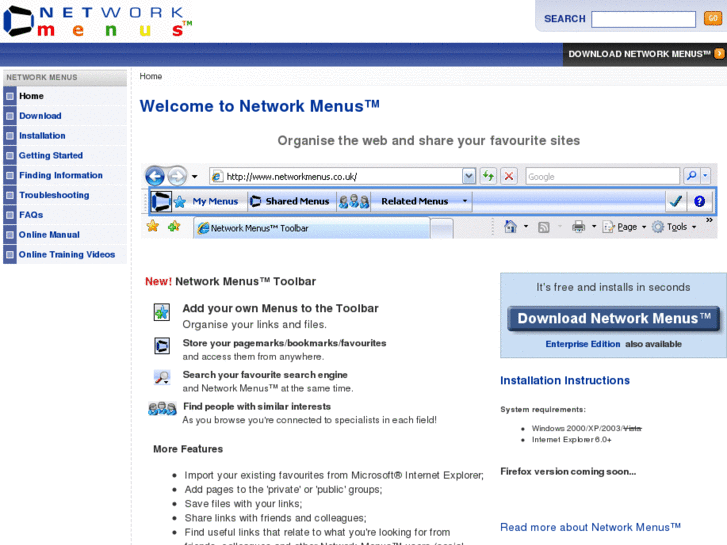Screen dimensions: 727x545
Task: Expand the Related Menus dropdown arrow
Action: coord(465,201)
